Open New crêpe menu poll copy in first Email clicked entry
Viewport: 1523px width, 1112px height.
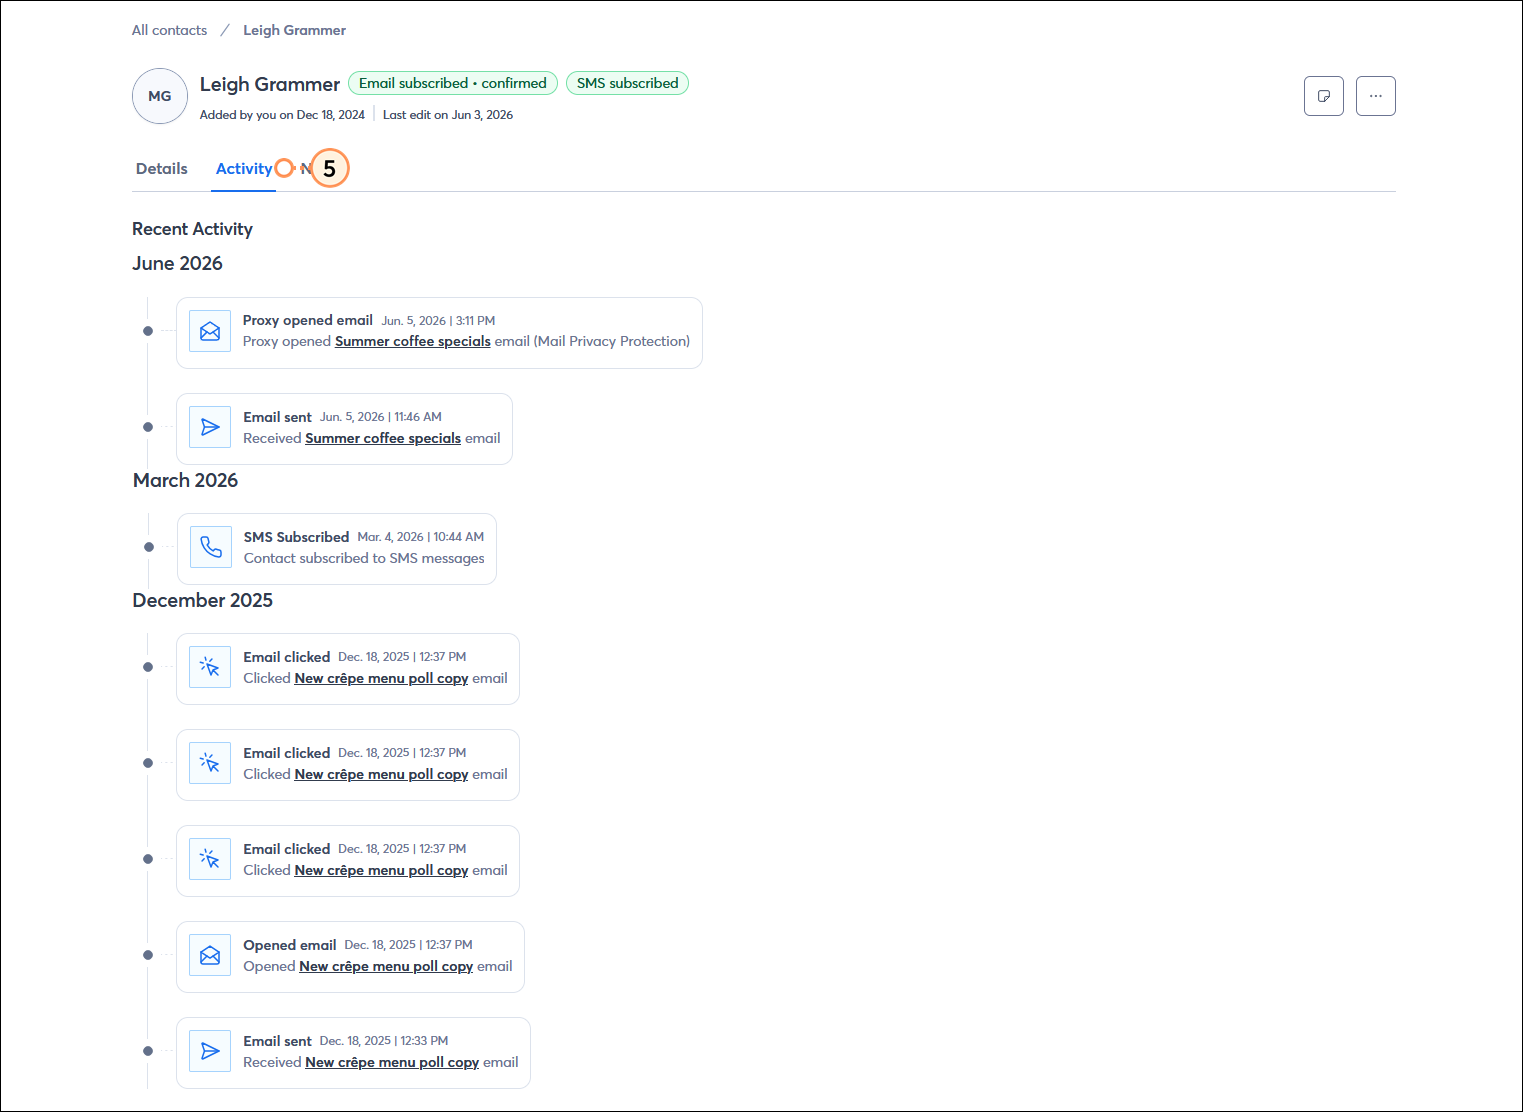(381, 678)
